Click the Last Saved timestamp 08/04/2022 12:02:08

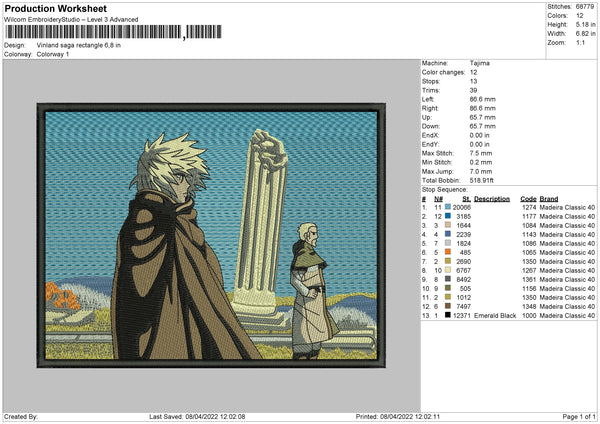click(215, 416)
